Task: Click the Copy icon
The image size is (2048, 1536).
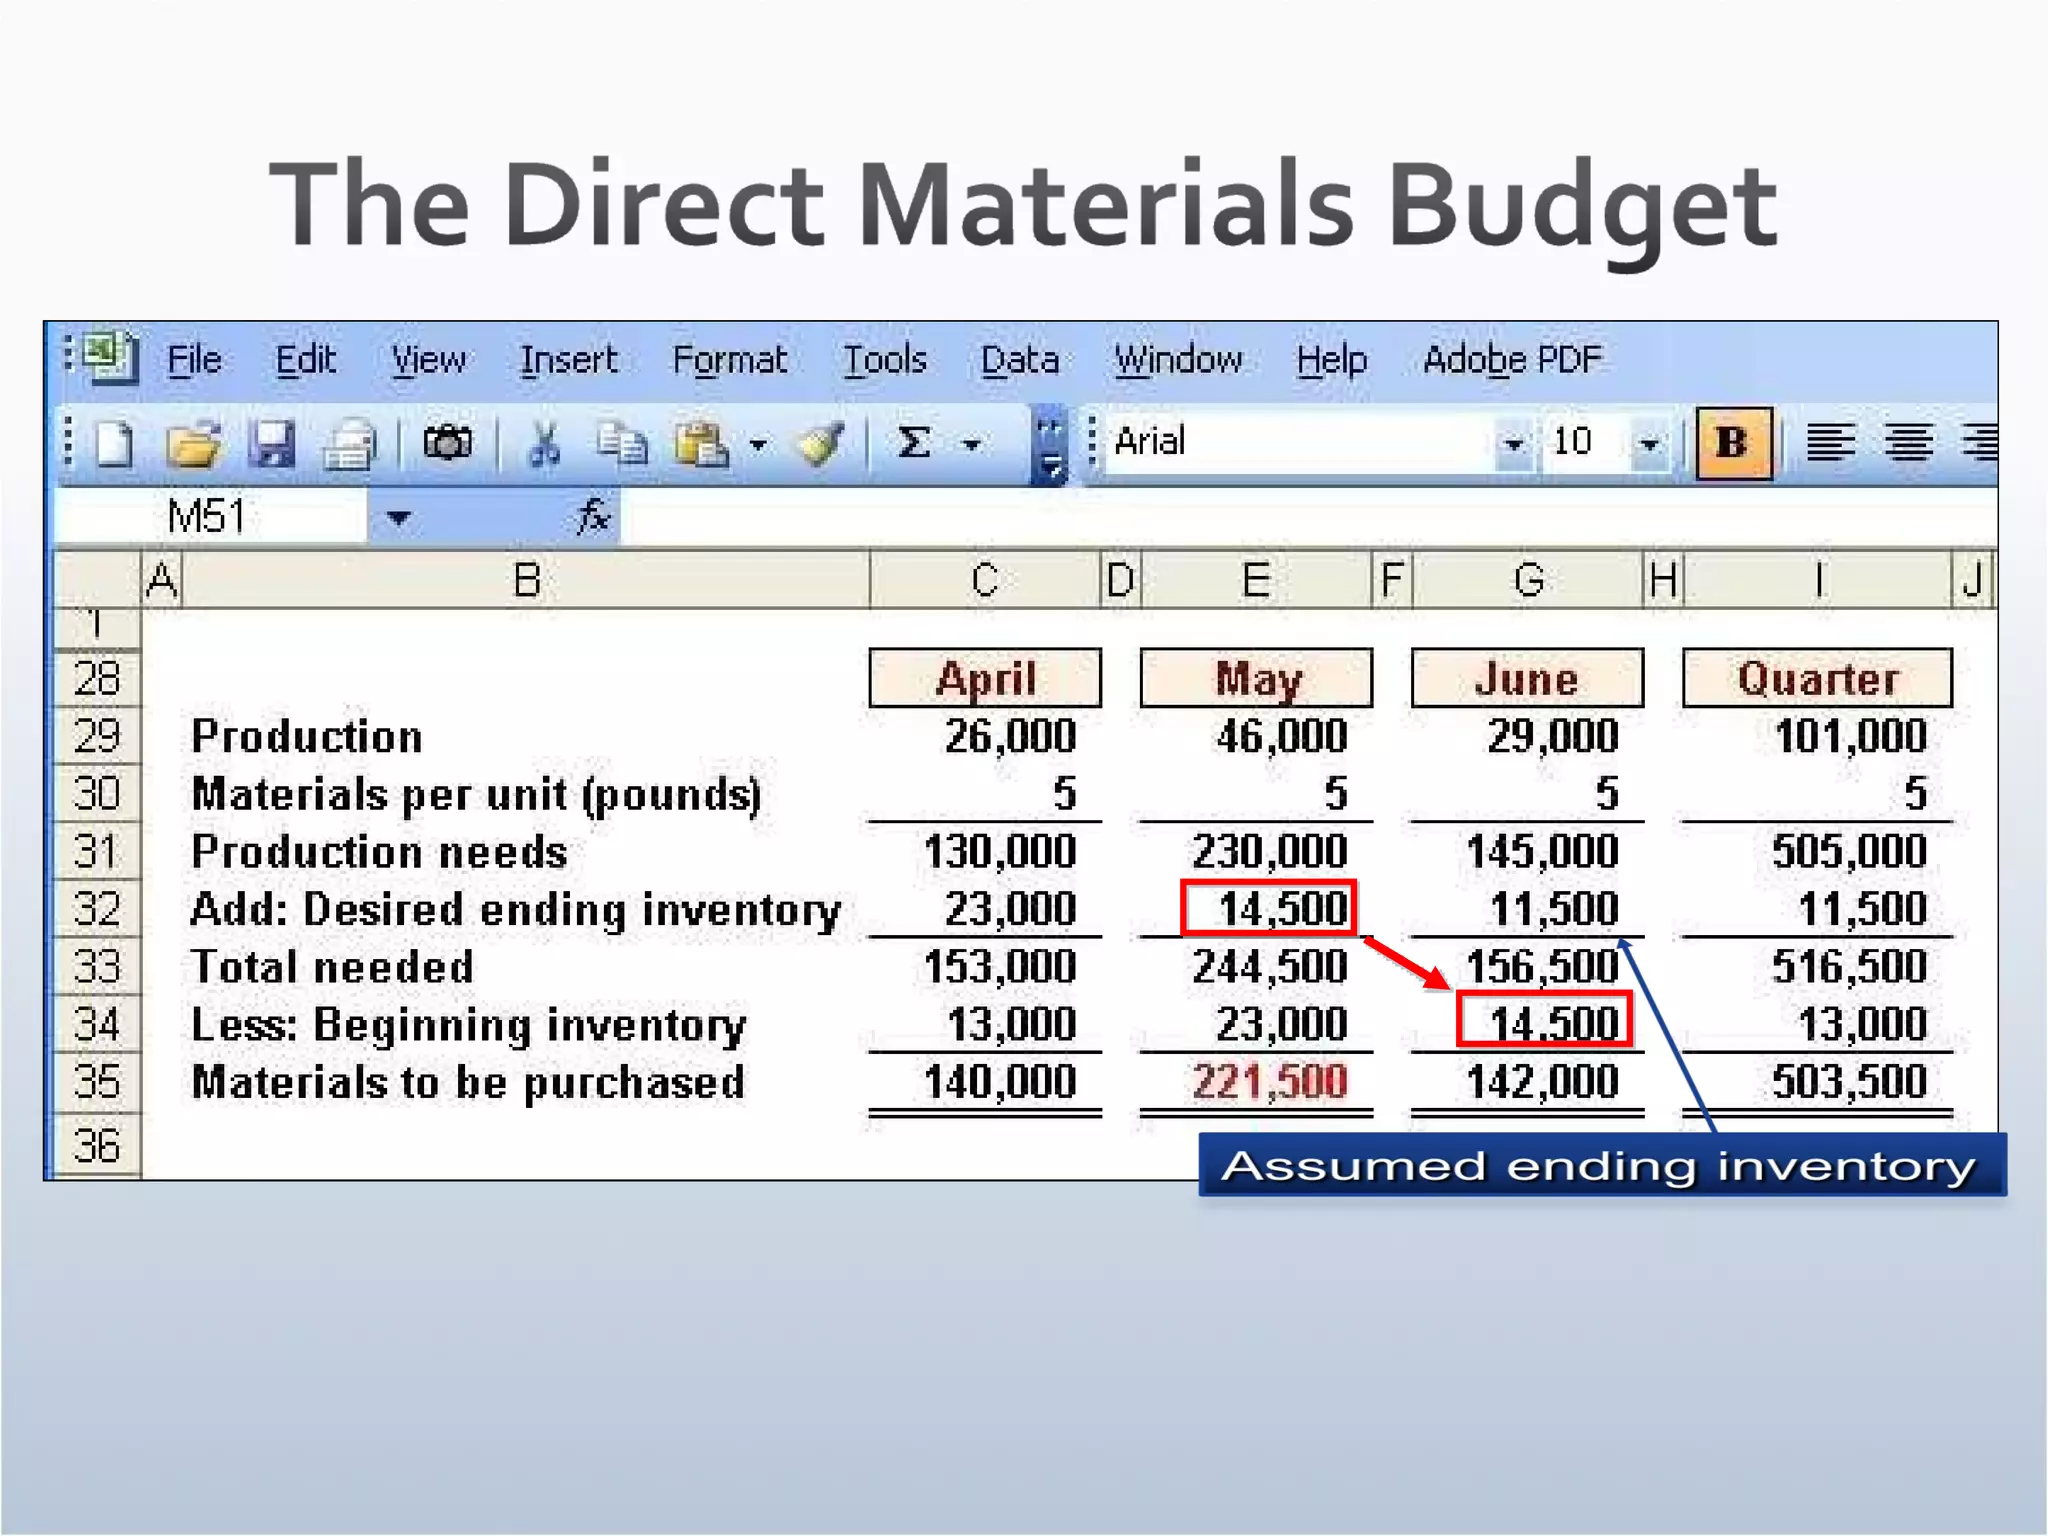Action: tap(620, 444)
